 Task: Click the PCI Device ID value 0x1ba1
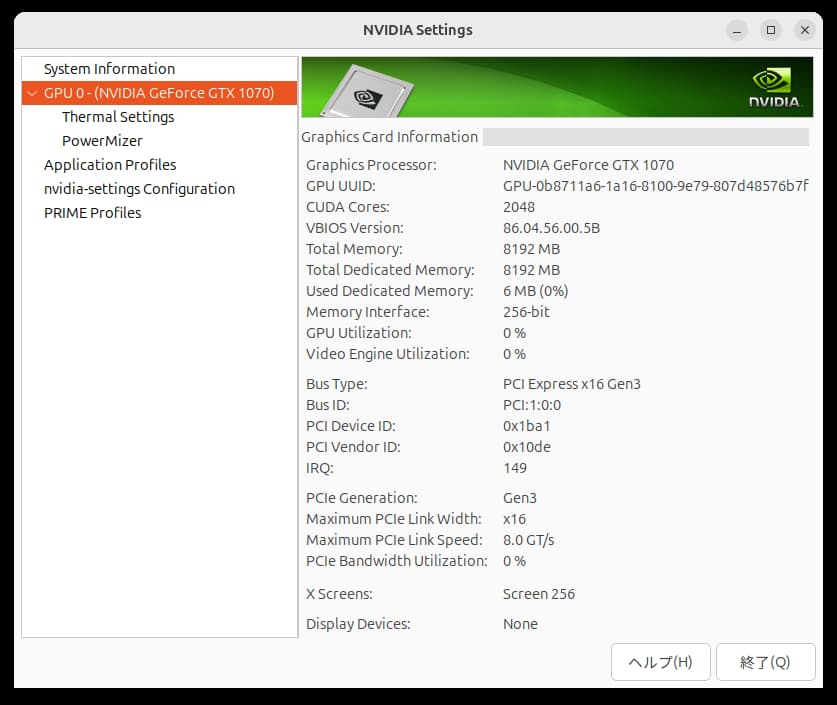[526, 426]
